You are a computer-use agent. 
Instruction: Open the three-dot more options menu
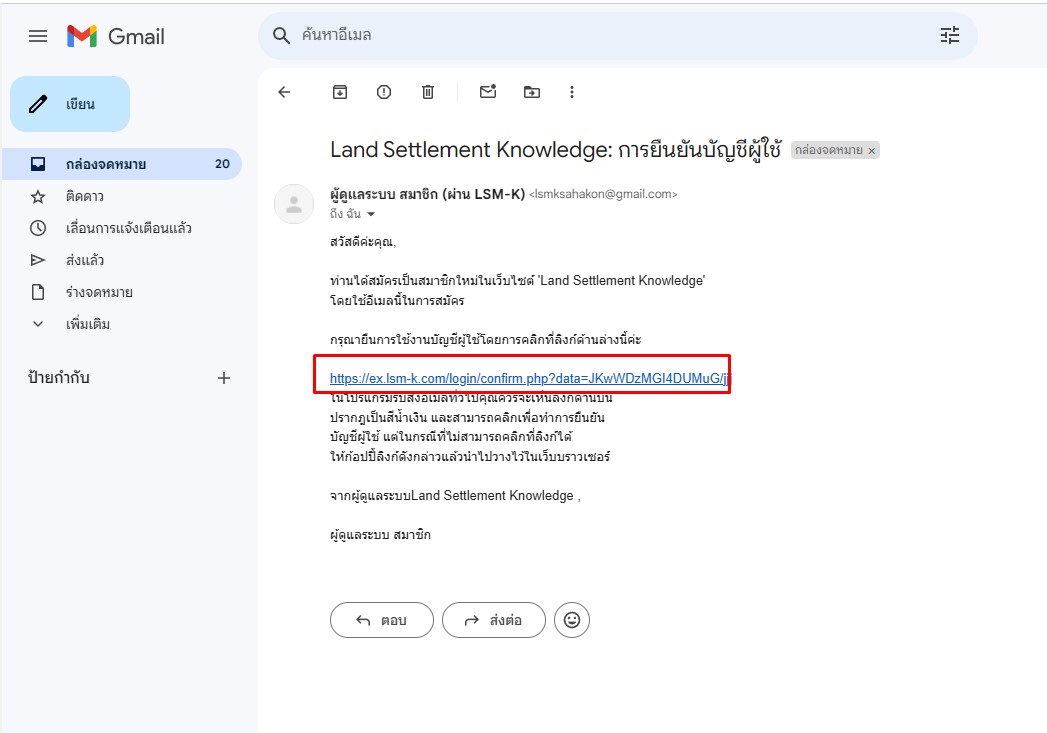coord(572,92)
